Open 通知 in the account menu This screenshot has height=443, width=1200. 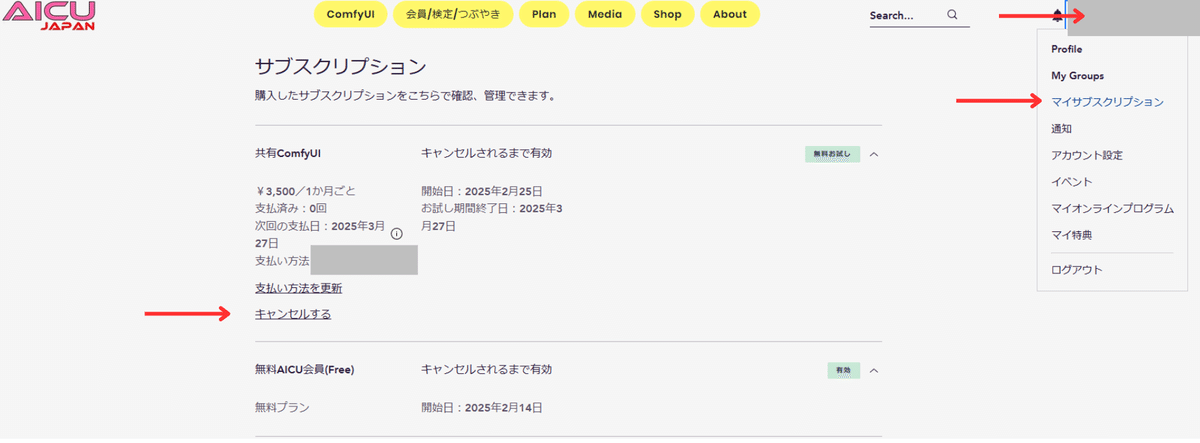coord(1062,129)
